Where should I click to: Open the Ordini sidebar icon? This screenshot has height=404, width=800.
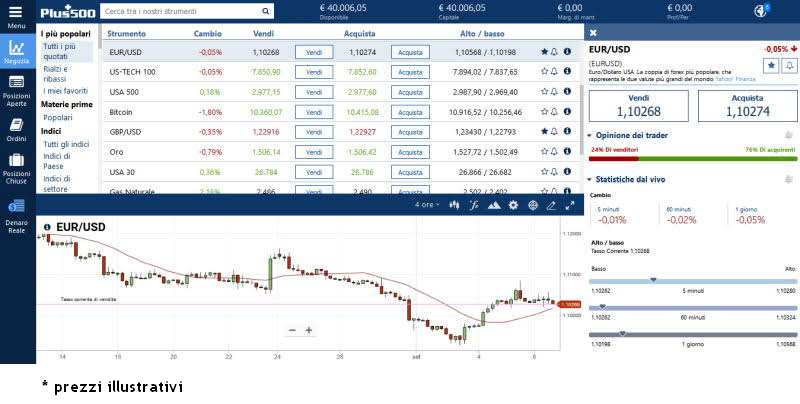(x=16, y=129)
